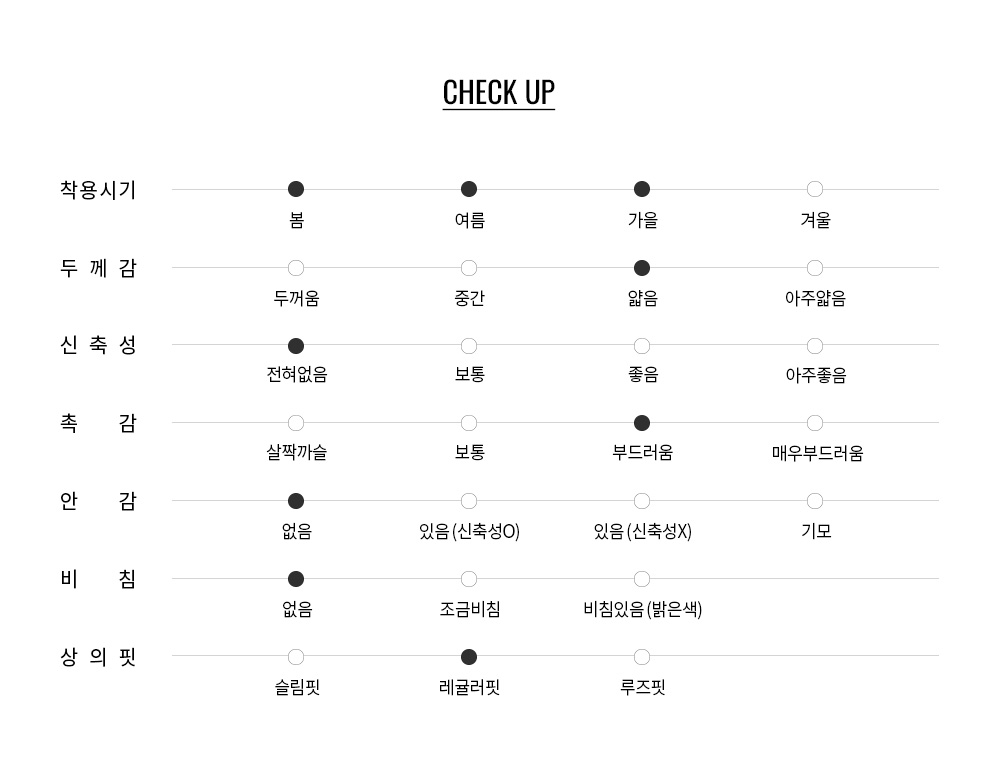Screen dimensions: 1000x777
Task: Click the 레귤러핏 fit dot
Action: (x=469, y=657)
